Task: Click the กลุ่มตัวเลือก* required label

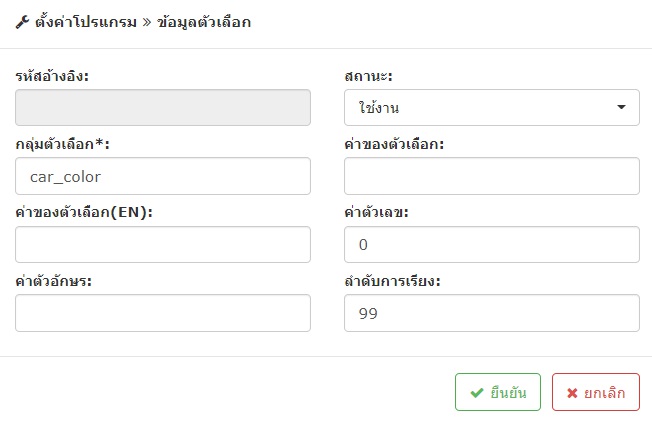Action: pos(62,144)
